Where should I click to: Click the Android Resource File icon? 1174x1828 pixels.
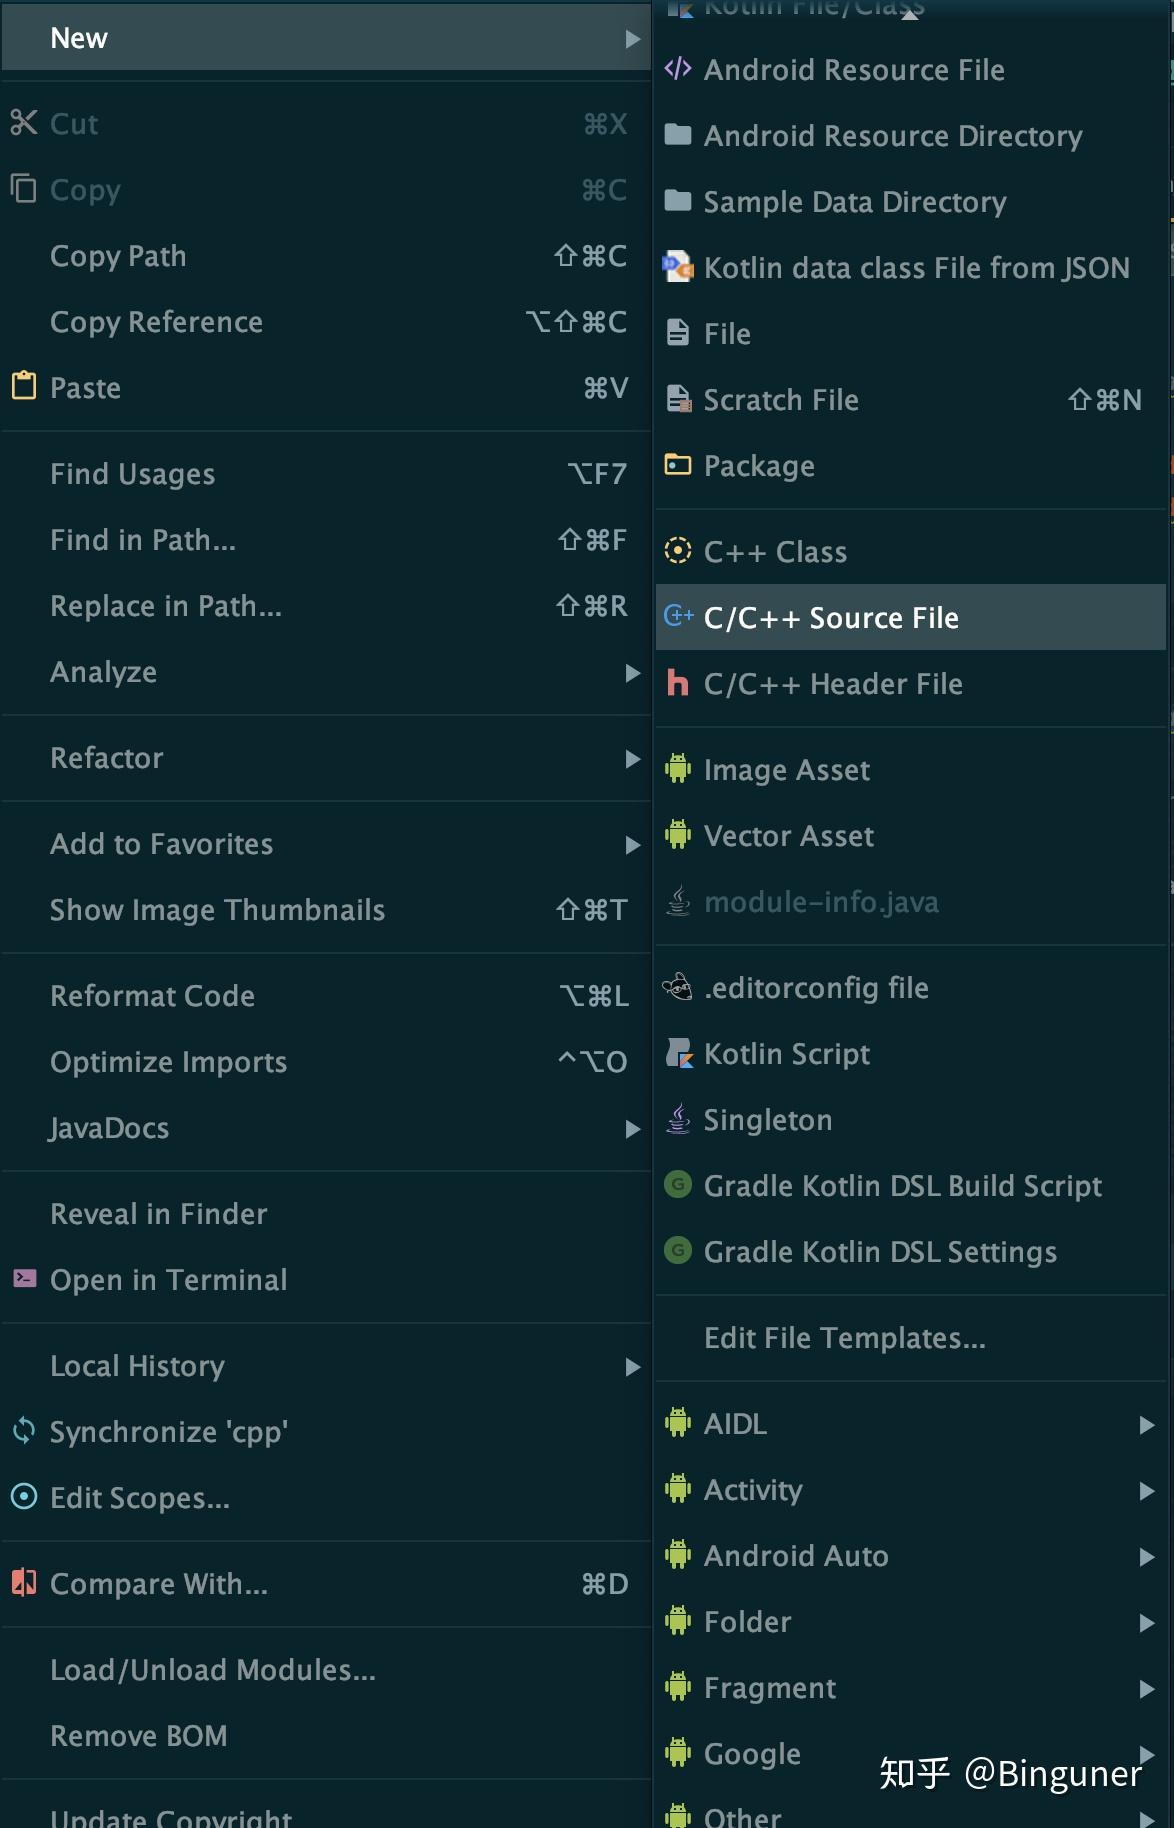click(678, 69)
